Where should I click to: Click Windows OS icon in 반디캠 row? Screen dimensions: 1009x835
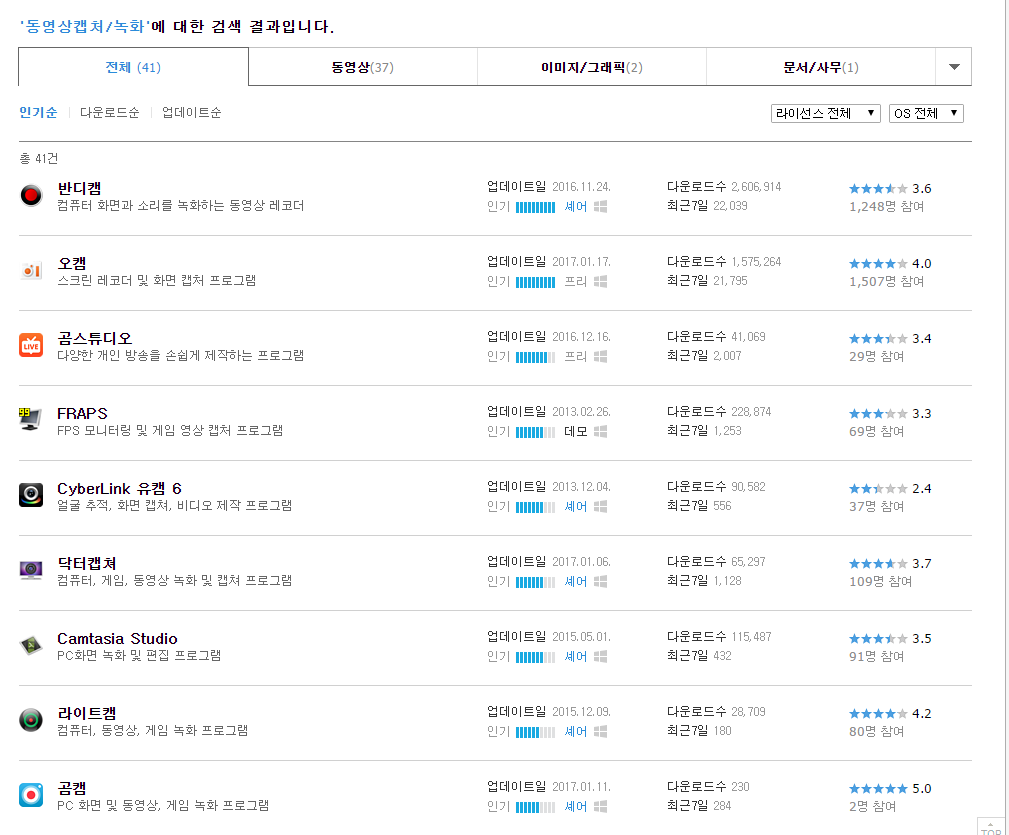[600, 206]
